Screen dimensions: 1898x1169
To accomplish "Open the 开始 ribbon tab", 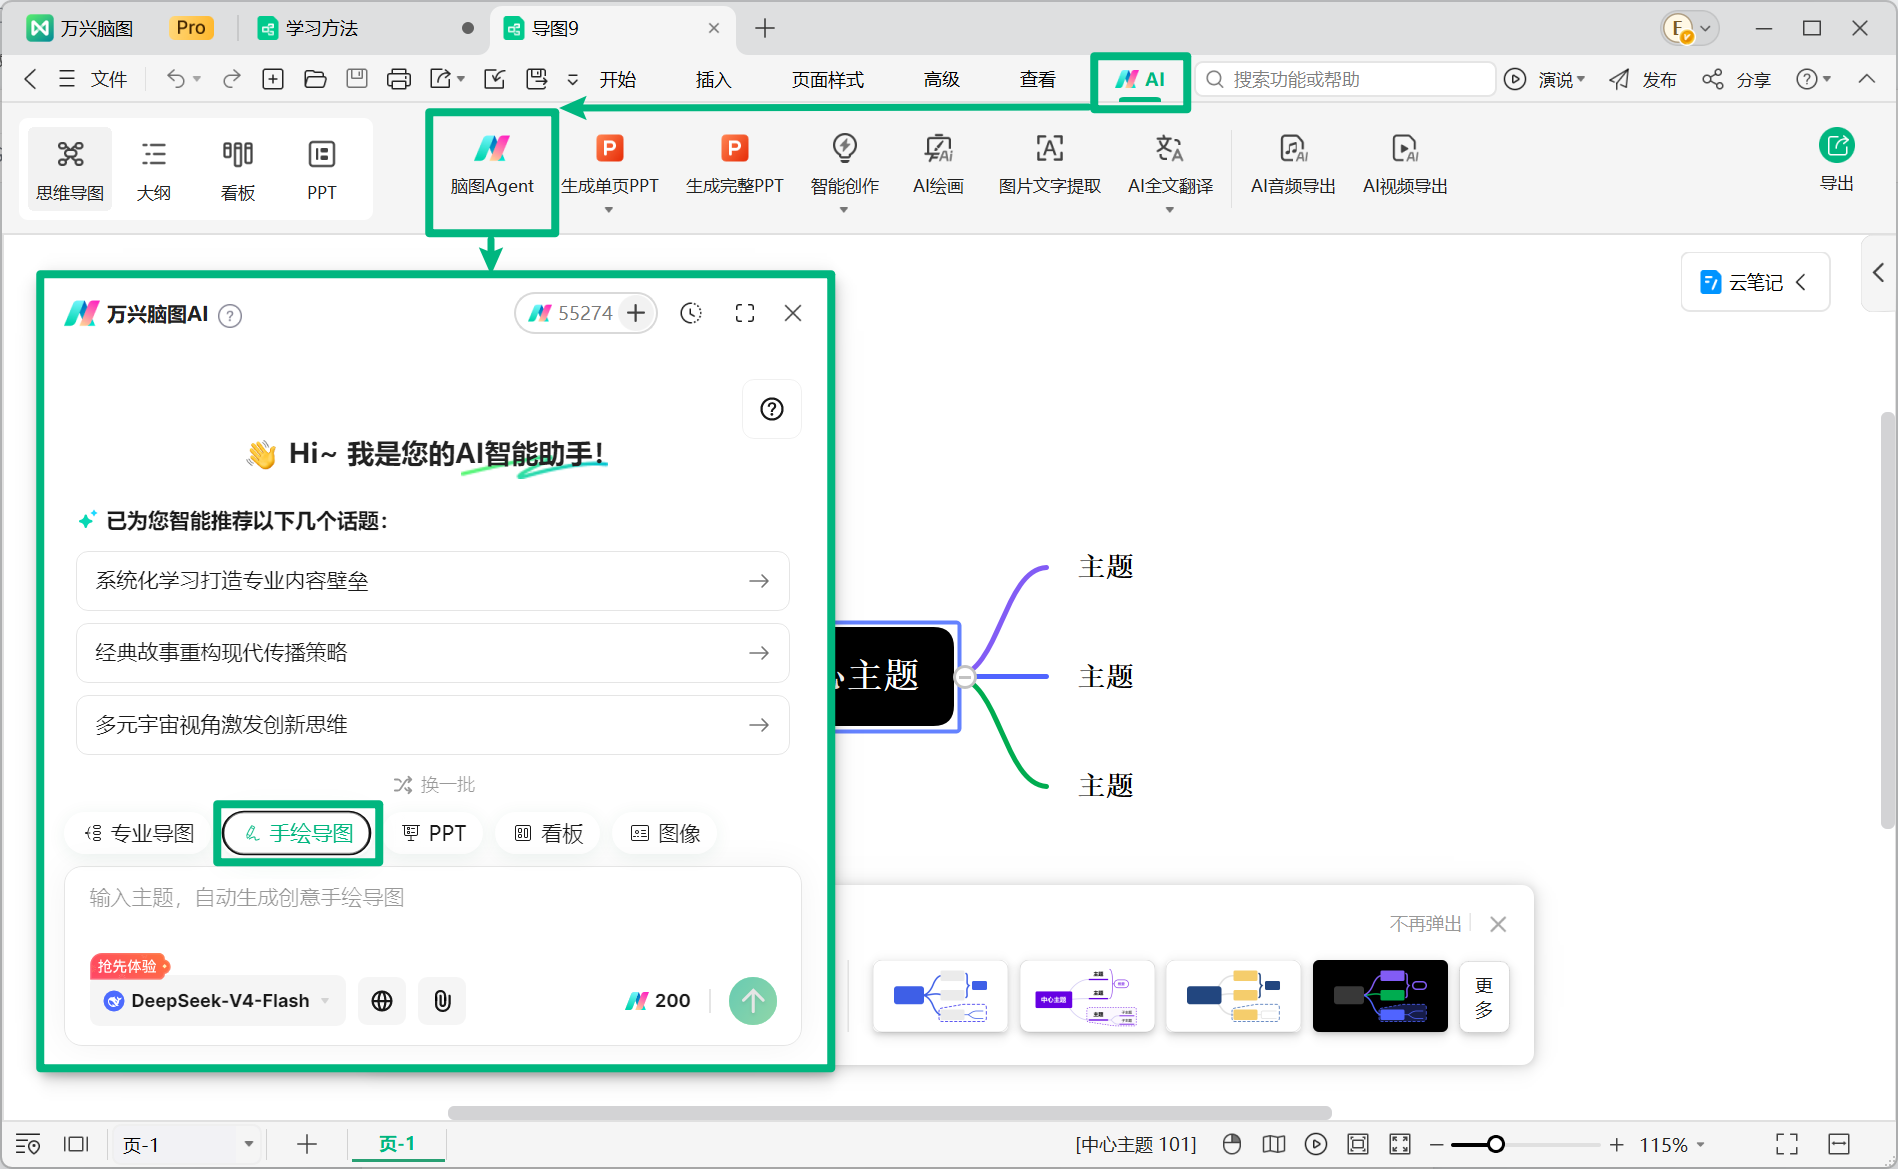I will [617, 80].
